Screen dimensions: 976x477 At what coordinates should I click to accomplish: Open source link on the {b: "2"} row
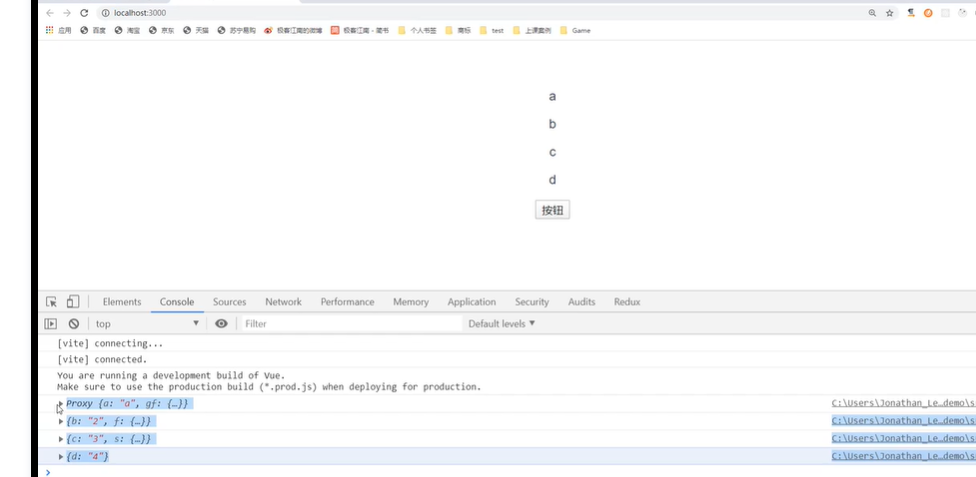coord(903,420)
